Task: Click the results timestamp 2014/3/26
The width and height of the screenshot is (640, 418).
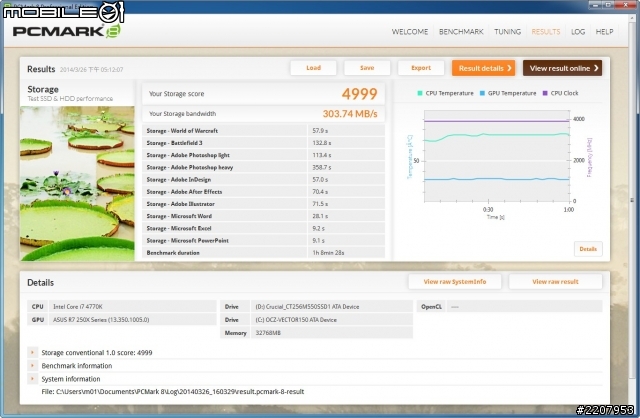Action: 91,70
